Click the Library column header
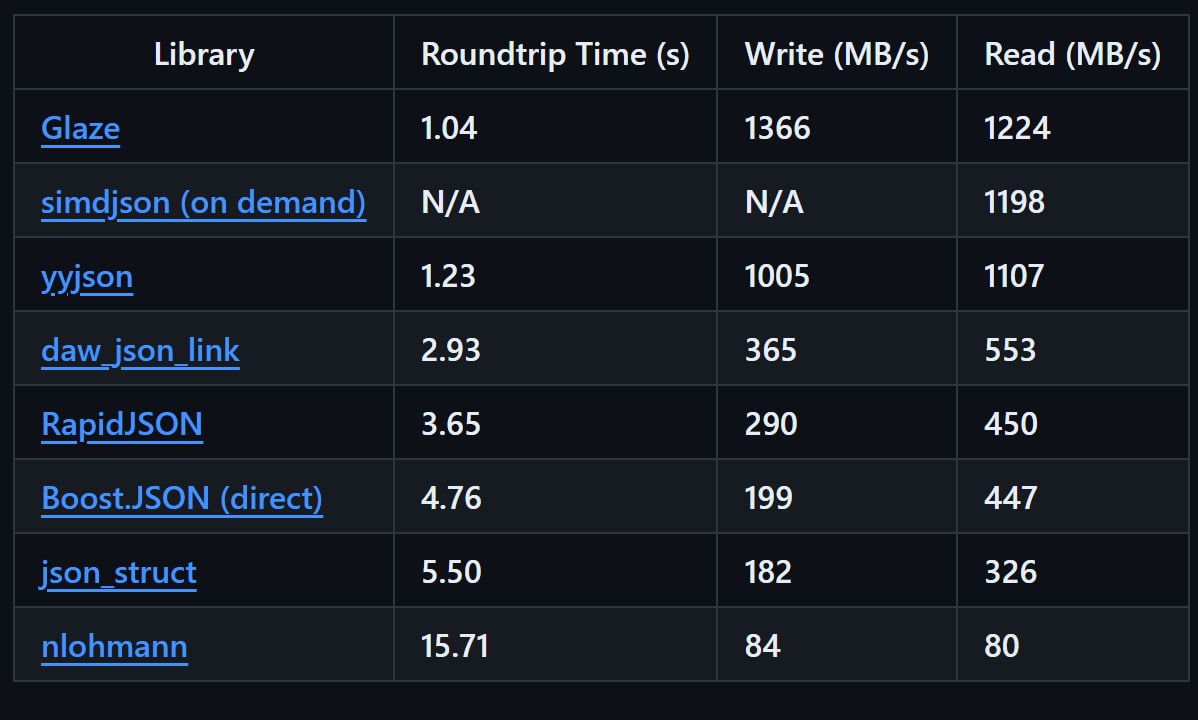The width and height of the screenshot is (1198, 720). click(x=204, y=53)
